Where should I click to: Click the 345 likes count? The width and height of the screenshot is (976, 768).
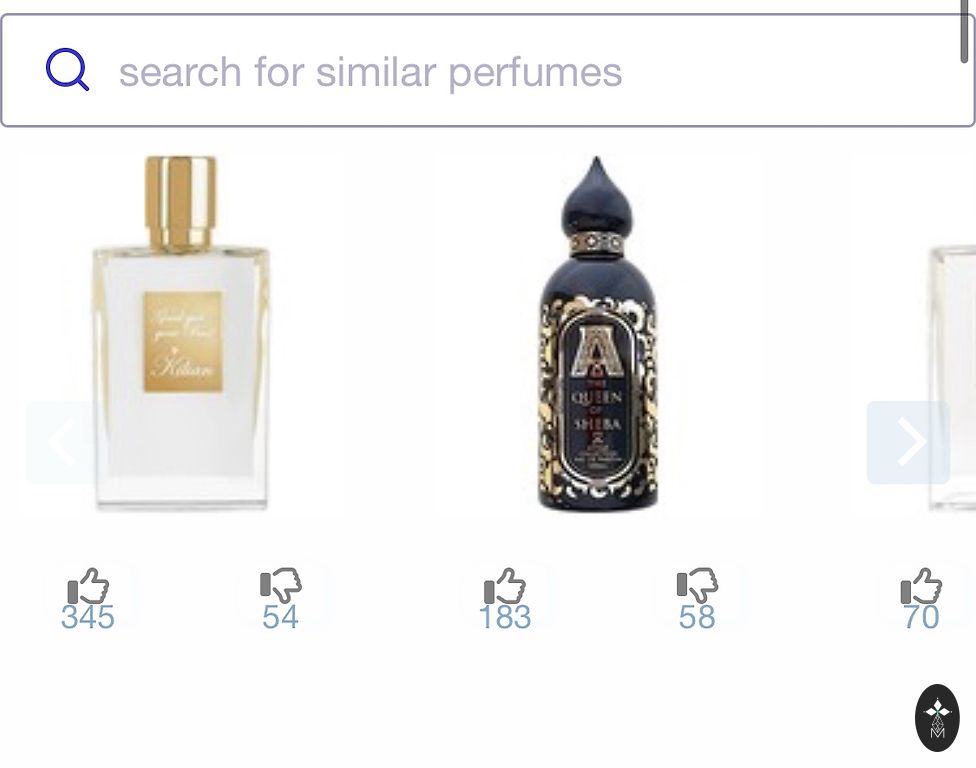pyautogui.click(x=88, y=617)
